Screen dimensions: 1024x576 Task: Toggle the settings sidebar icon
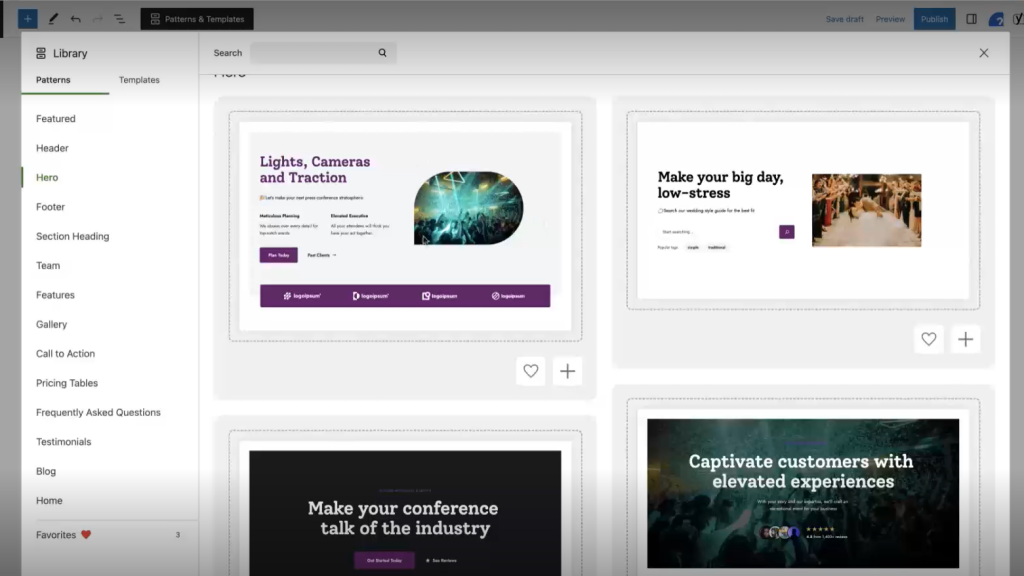tap(972, 19)
